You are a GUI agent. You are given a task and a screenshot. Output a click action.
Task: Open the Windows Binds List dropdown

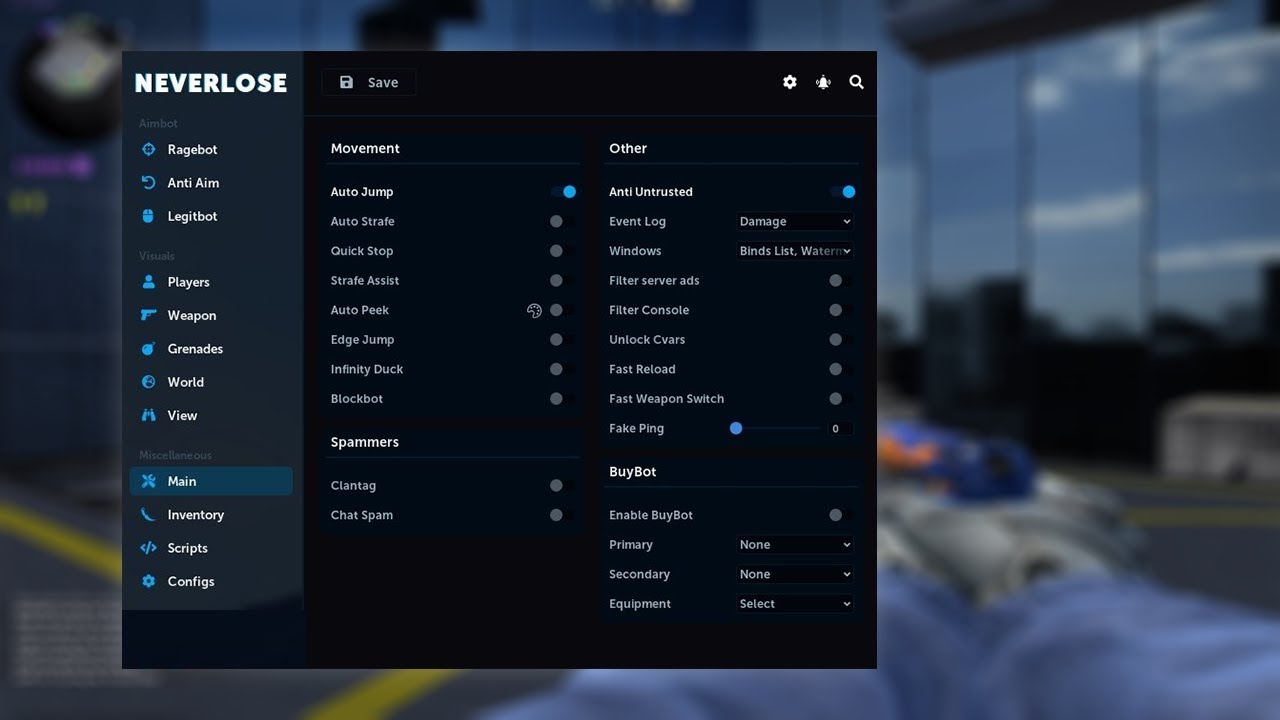(795, 251)
